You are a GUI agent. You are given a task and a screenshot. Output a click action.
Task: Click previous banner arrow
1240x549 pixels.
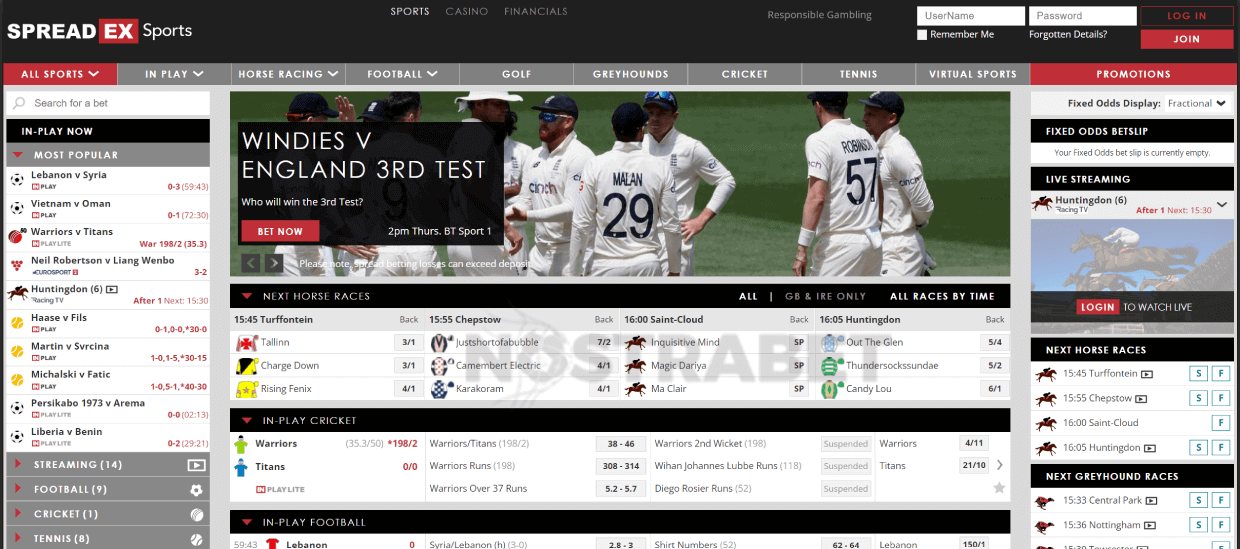(251, 263)
